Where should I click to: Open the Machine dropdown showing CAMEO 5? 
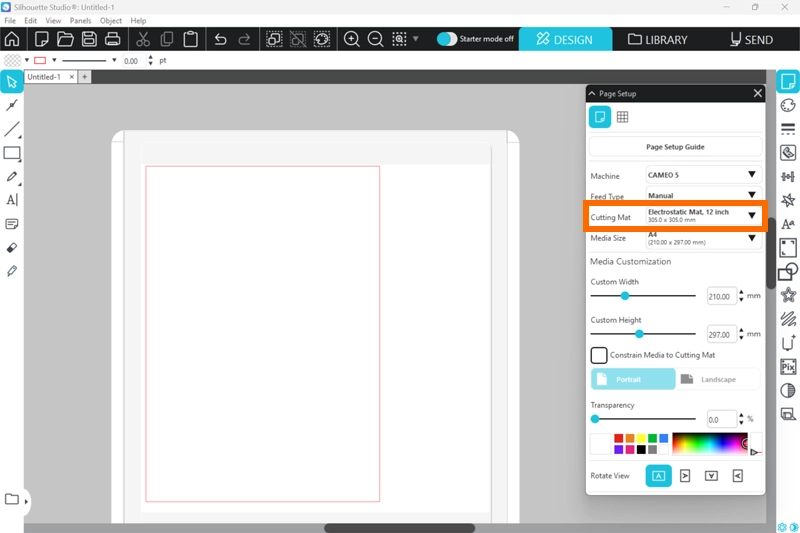700,175
